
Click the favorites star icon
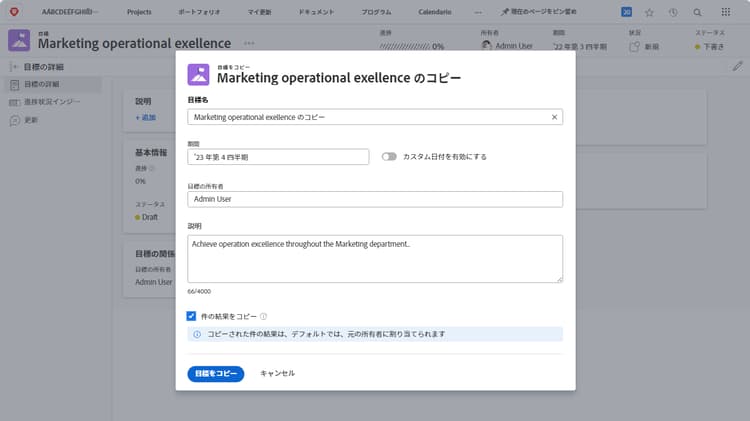[x=649, y=12]
